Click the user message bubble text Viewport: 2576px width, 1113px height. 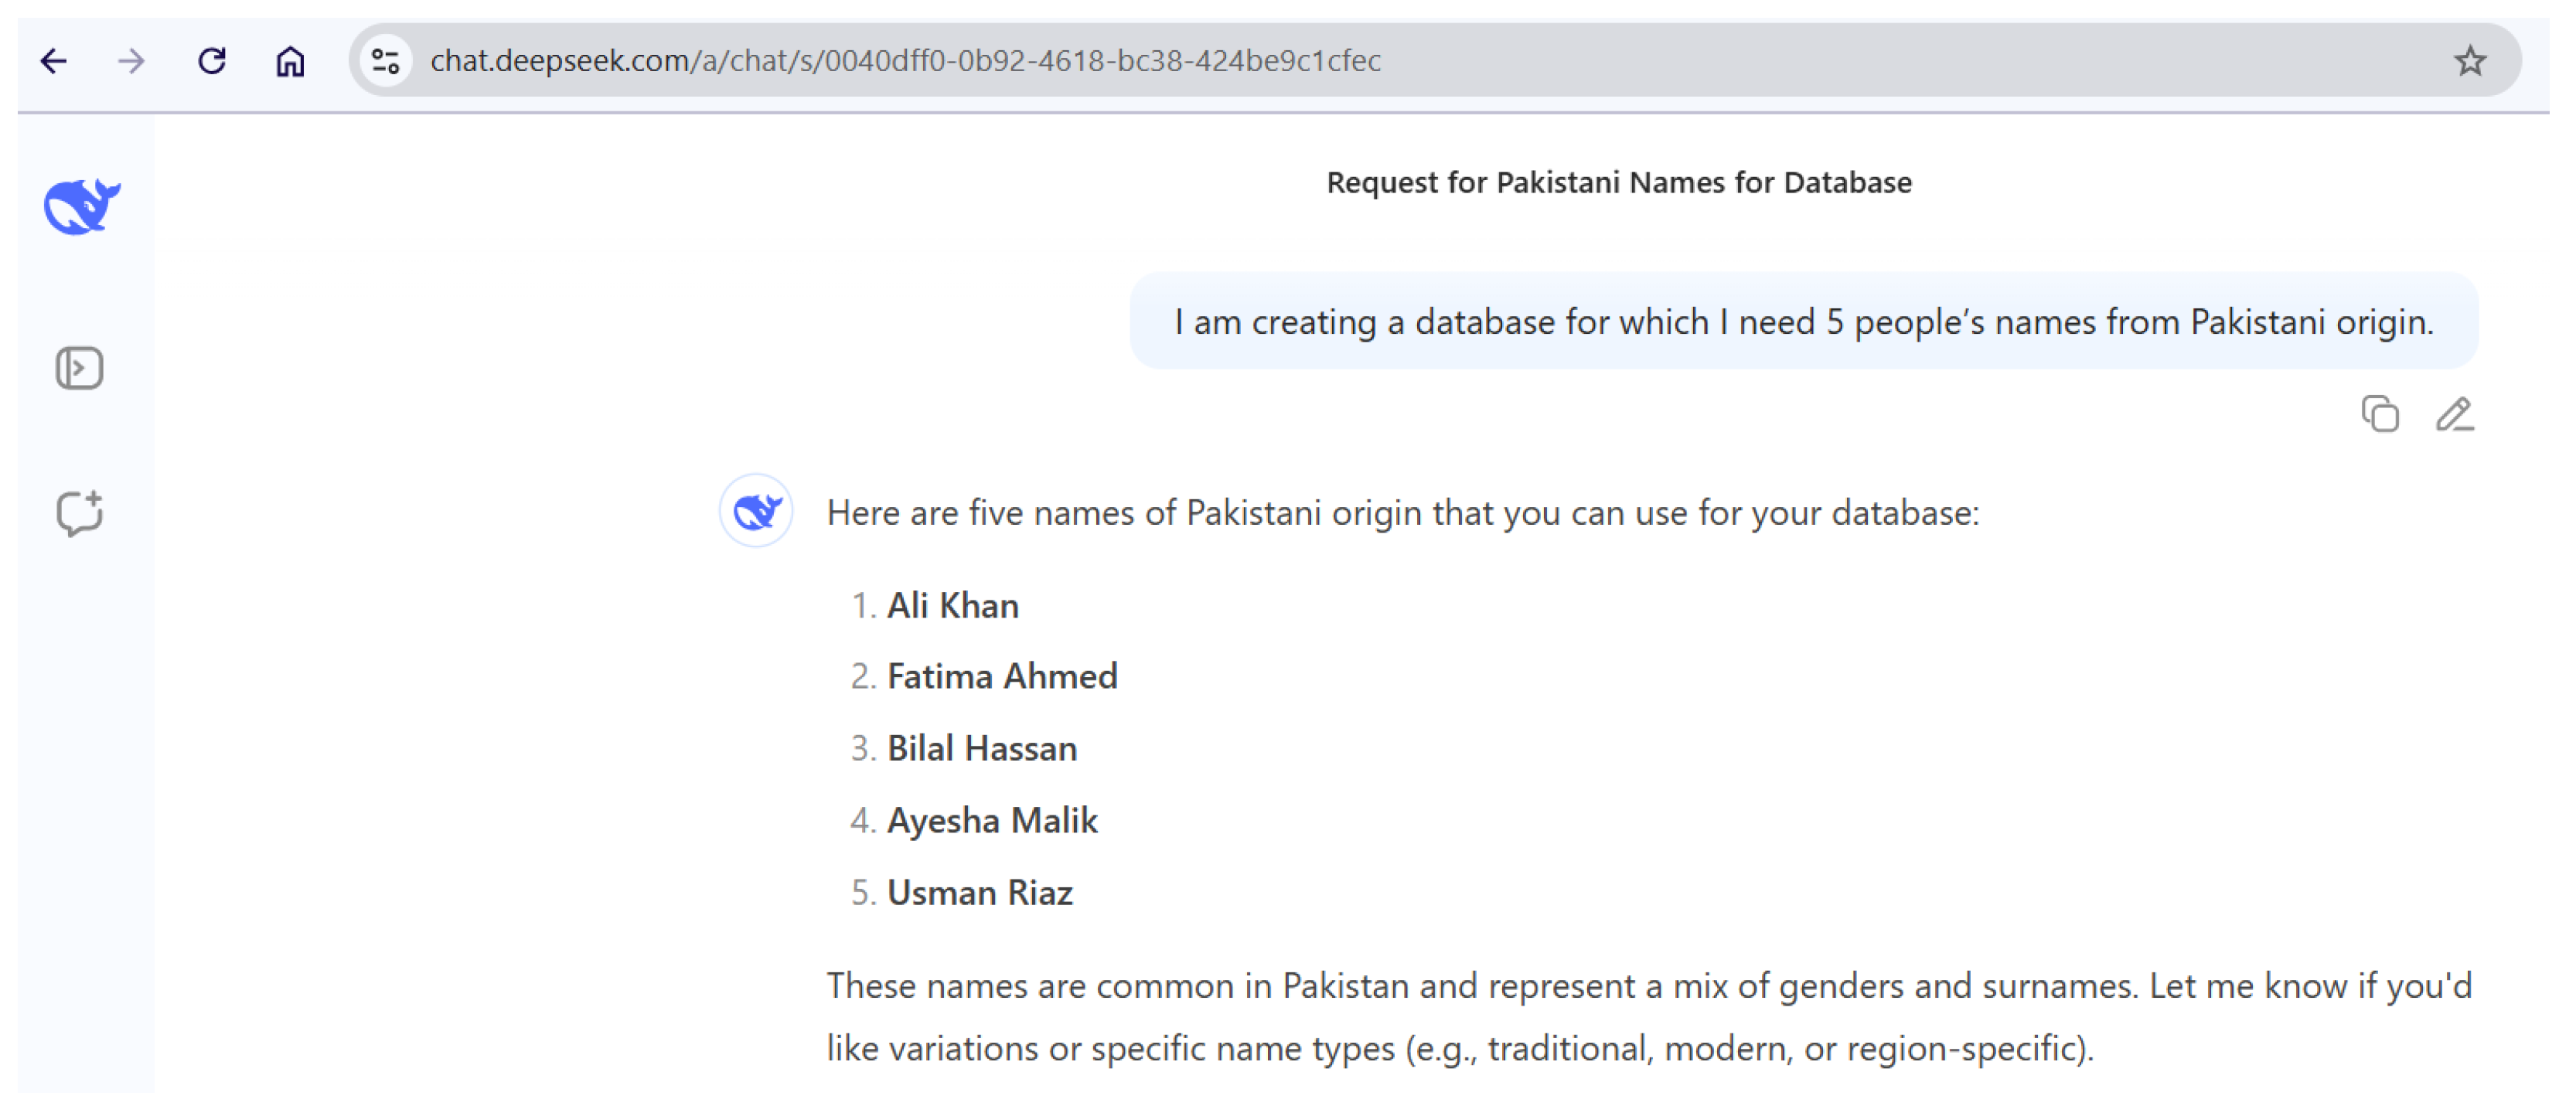tap(1803, 322)
